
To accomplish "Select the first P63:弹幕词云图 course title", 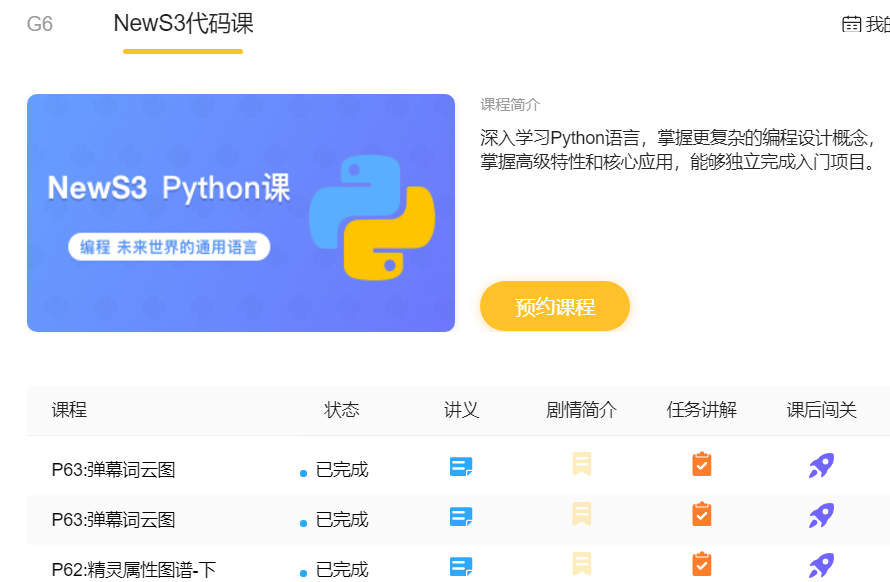I will (x=114, y=470).
